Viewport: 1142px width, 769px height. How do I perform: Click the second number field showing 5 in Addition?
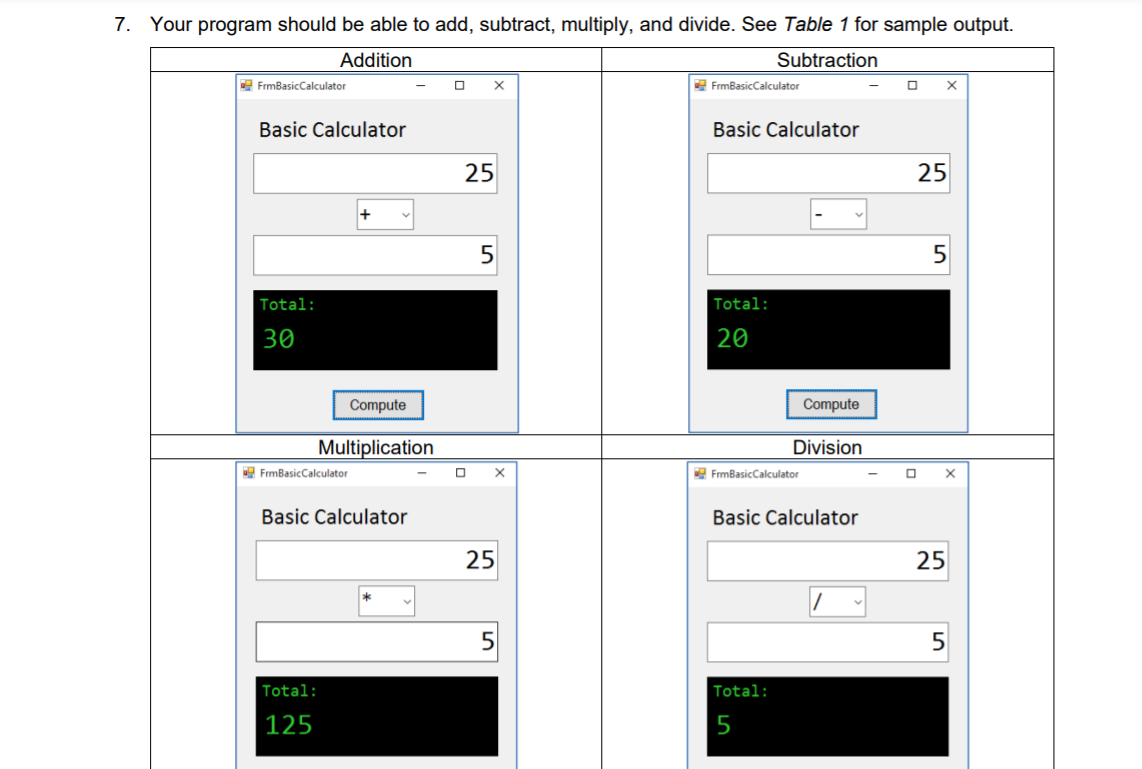375,255
